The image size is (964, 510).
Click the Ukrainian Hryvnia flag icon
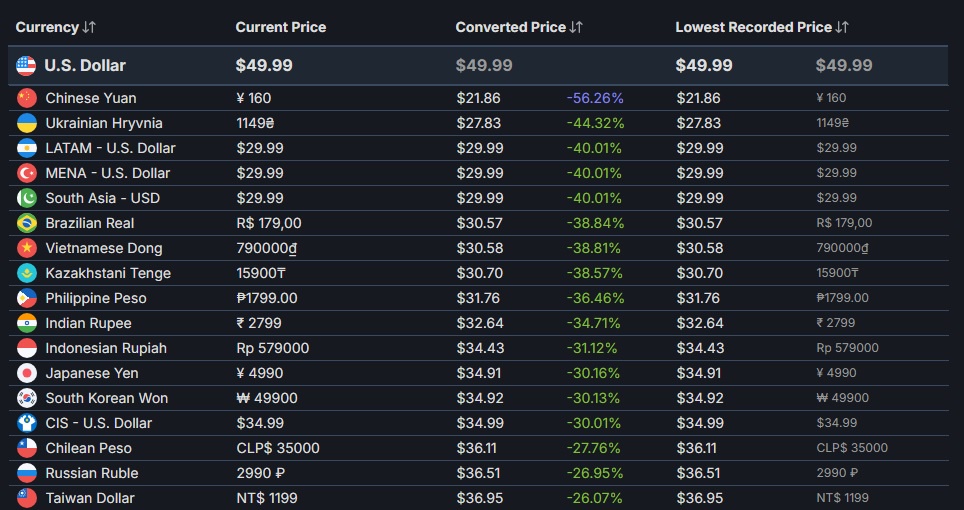[x=27, y=123]
